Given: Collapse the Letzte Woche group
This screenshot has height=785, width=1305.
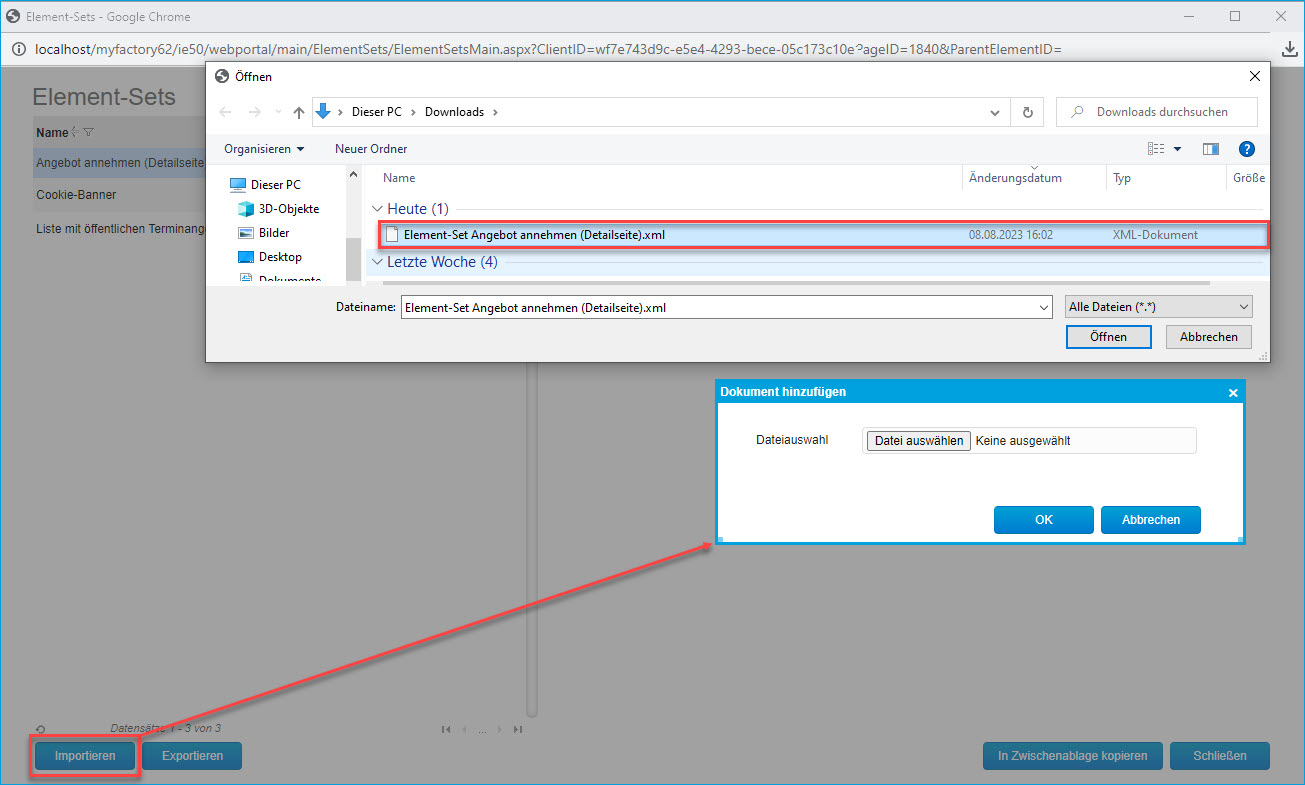Looking at the screenshot, I should (x=378, y=262).
